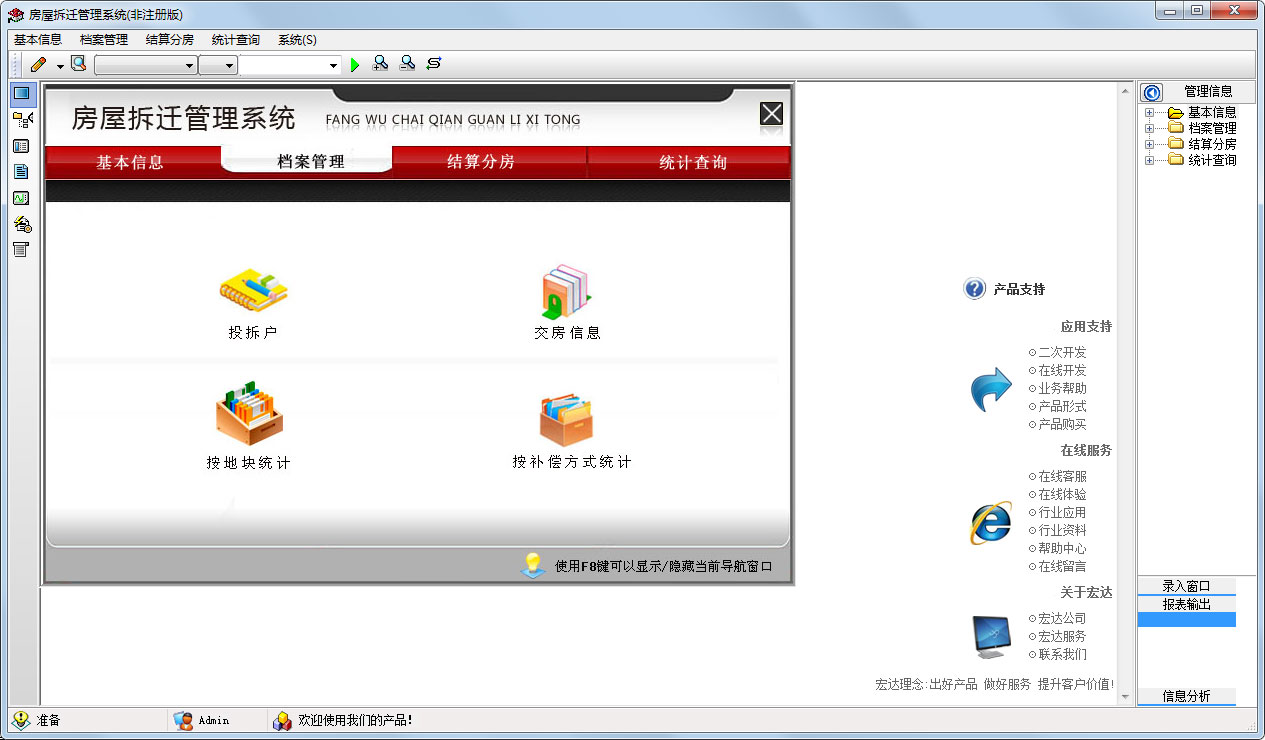Open the 在线开发 link
Viewport: 1265px width, 740px height.
click(x=1062, y=370)
